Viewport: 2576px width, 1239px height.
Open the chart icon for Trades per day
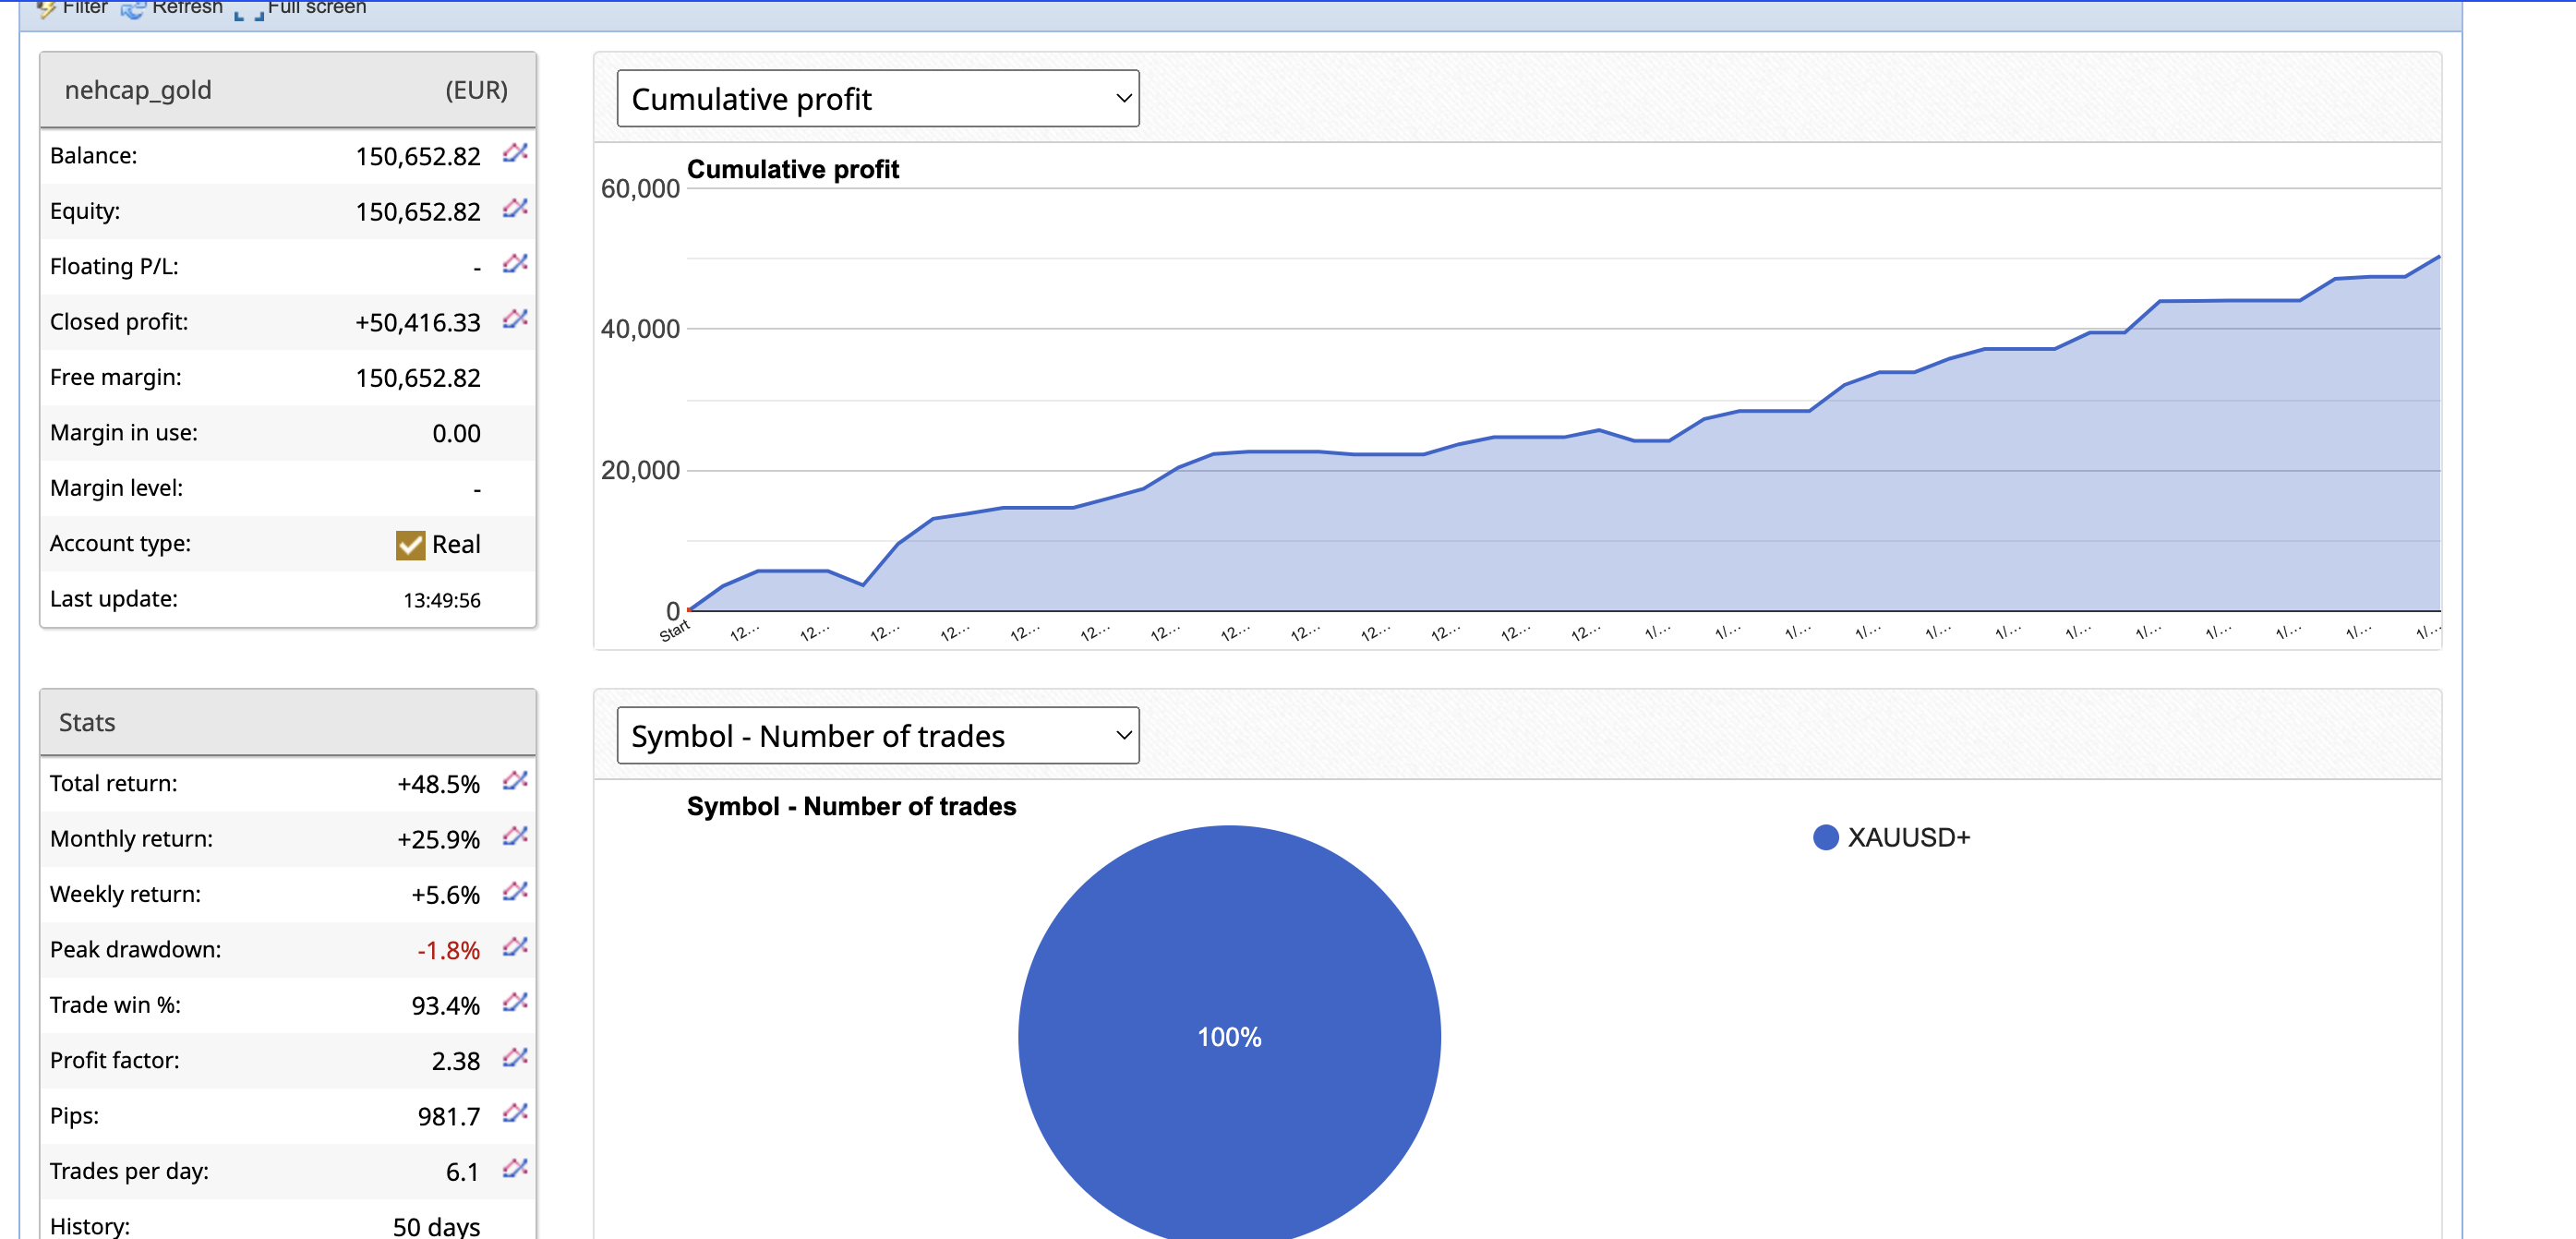[x=515, y=1168]
